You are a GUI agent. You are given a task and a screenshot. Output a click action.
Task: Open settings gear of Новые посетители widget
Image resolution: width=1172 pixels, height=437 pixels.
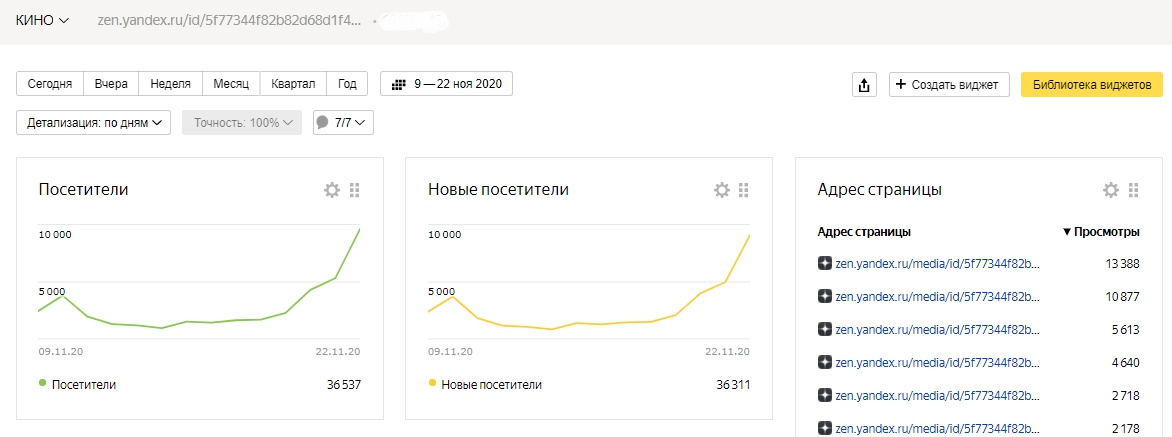click(721, 190)
